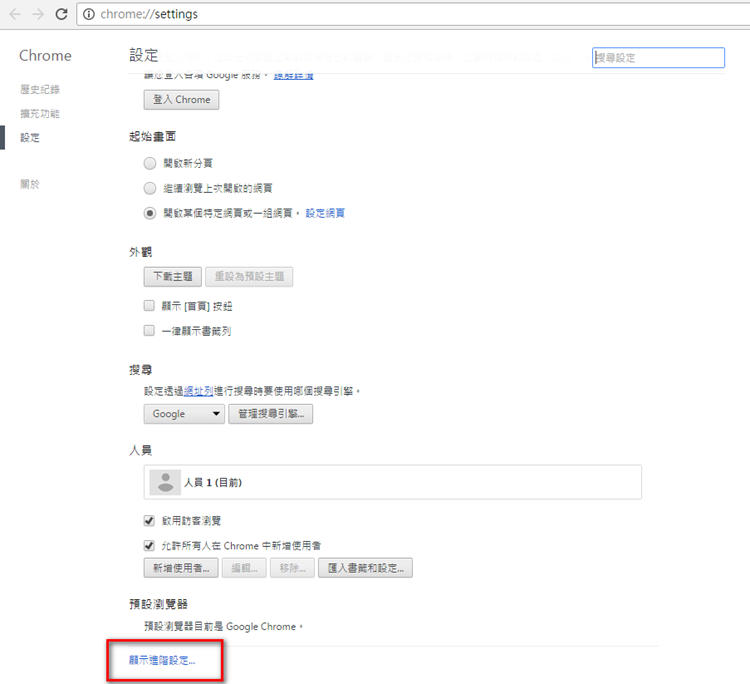Open the 網址列 link
This screenshot has height=684, width=750.
pyautogui.click(x=199, y=391)
